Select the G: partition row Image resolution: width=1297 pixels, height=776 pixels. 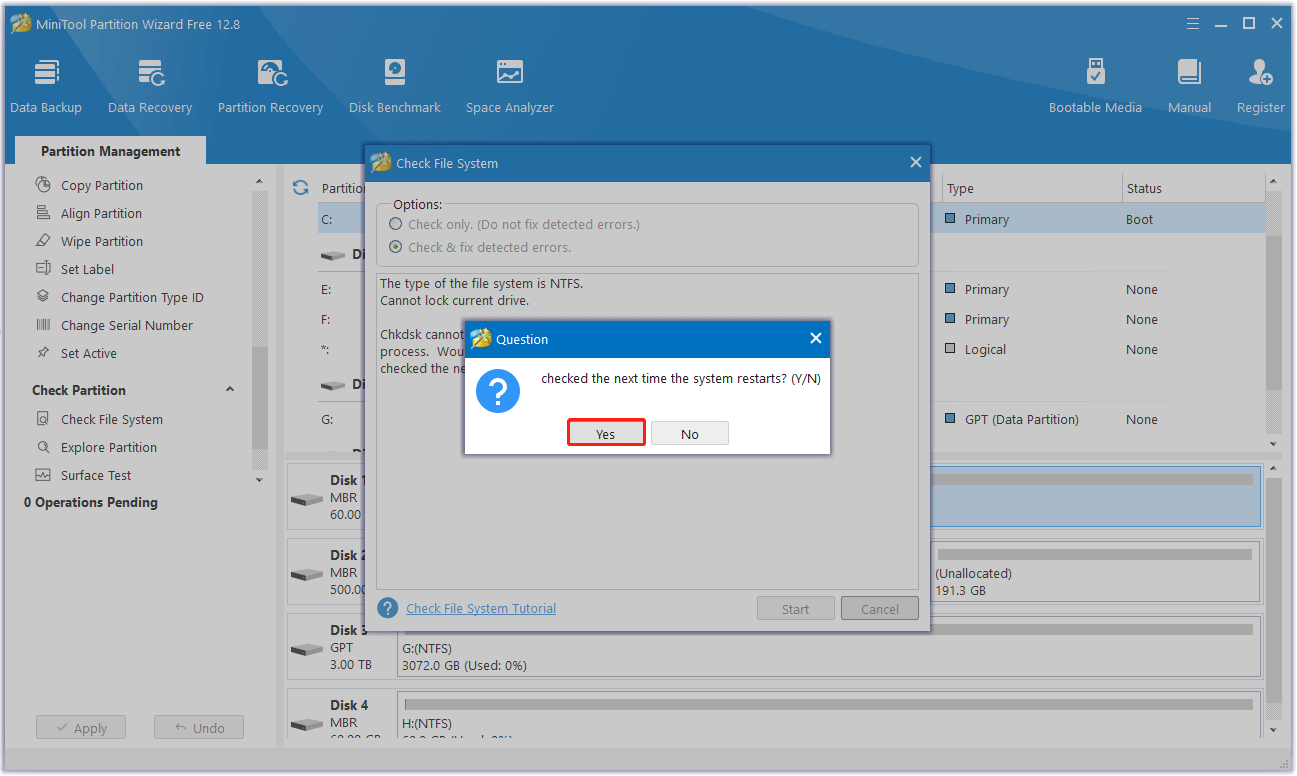pyautogui.click(x=791, y=419)
